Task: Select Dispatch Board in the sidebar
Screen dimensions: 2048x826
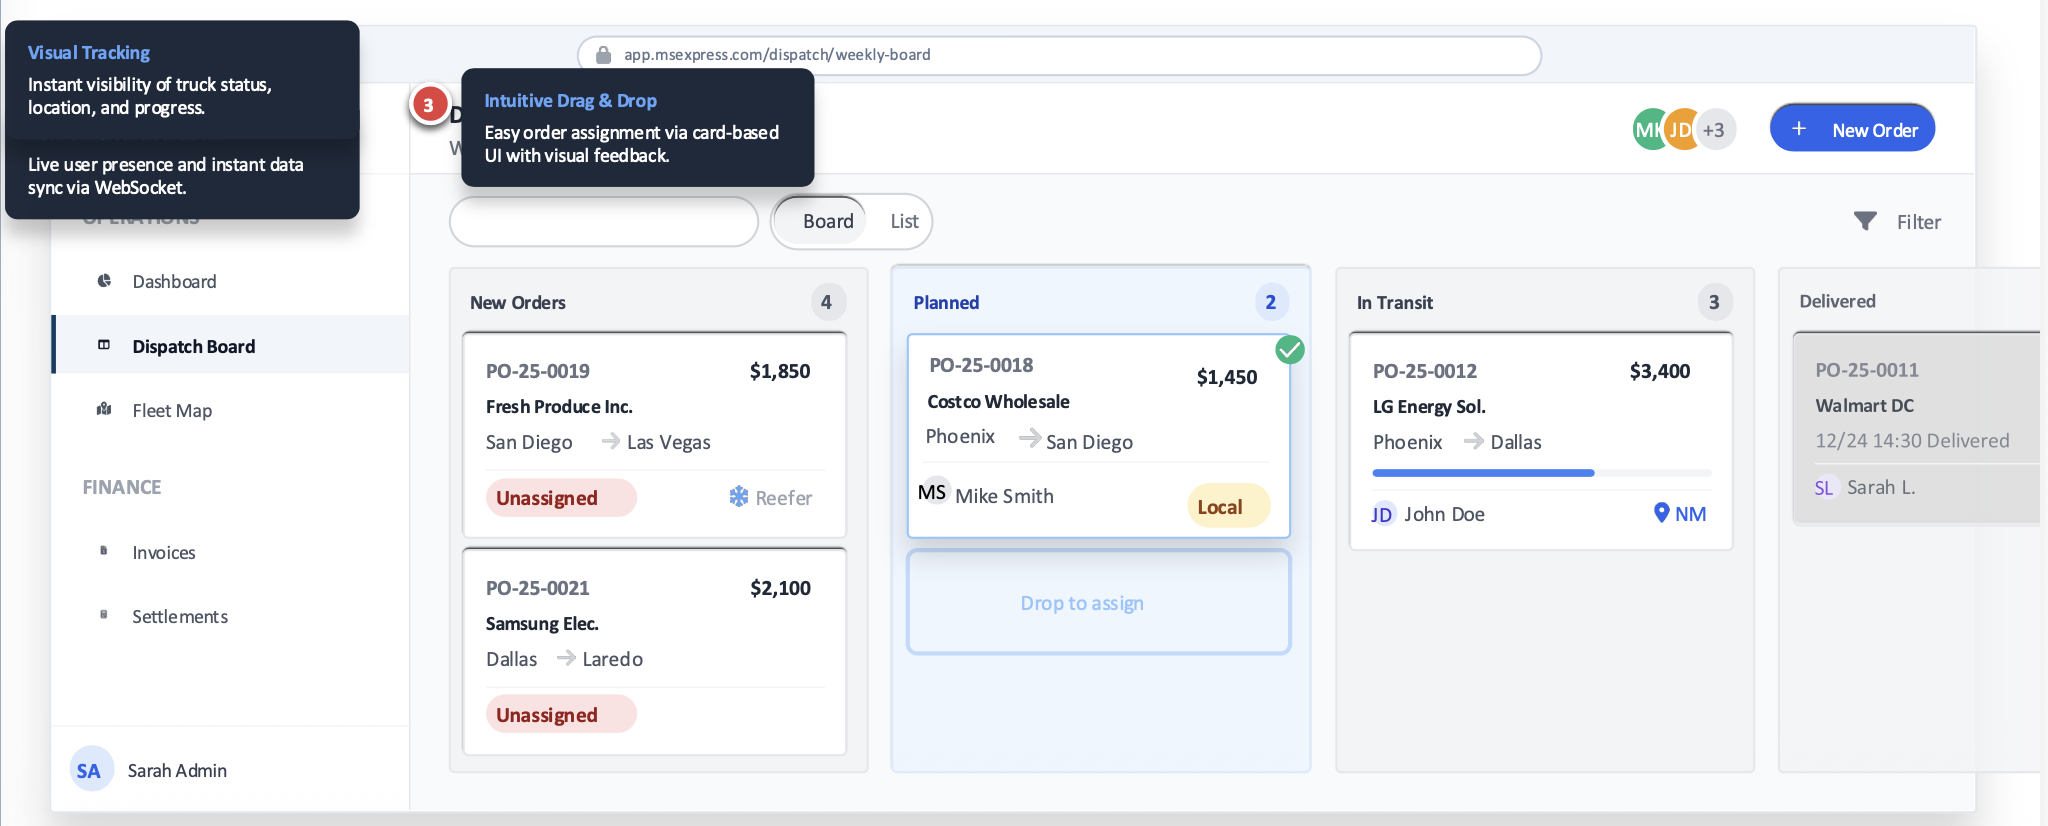Action: point(230,346)
